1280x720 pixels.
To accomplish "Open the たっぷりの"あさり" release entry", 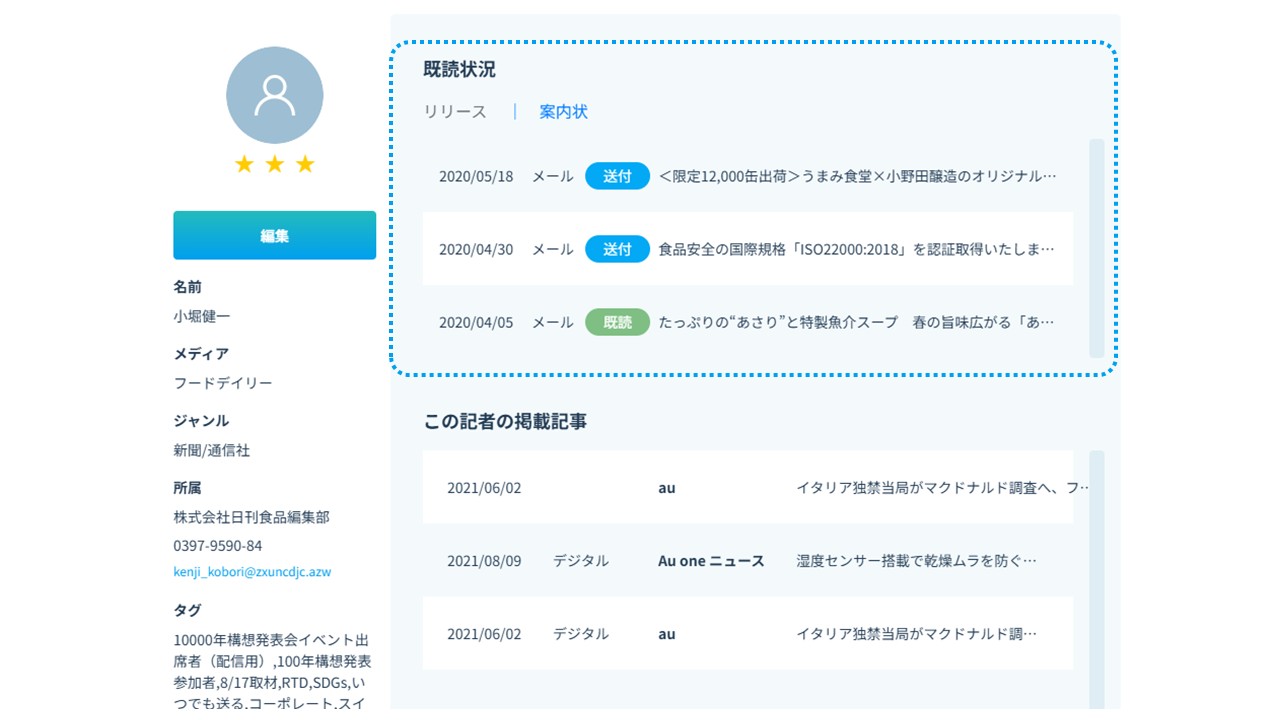I will click(x=856, y=322).
